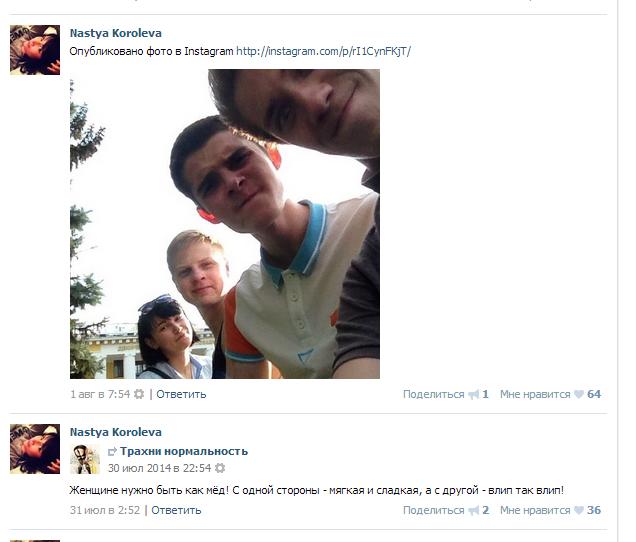This screenshot has width=636, height=542.
Task: Open the Трахни нормальность community link
Action: click(184, 451)
